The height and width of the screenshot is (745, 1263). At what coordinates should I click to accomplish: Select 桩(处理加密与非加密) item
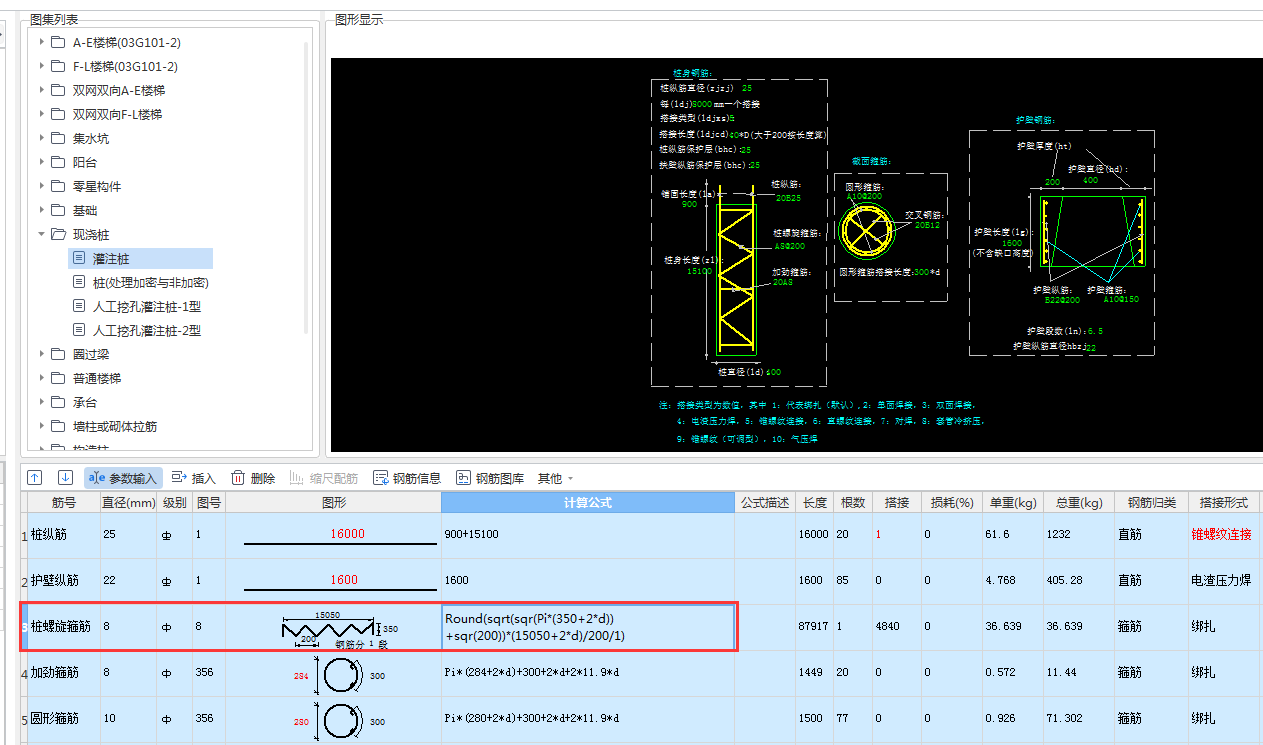pyautogui.click(x=150, y=282)
